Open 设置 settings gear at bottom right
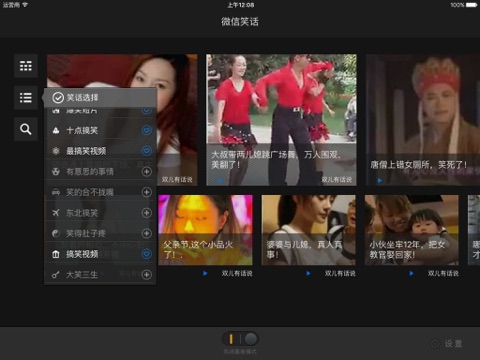Image resolution: width=480 pixels, height=360 pixels. pos(446,344)
